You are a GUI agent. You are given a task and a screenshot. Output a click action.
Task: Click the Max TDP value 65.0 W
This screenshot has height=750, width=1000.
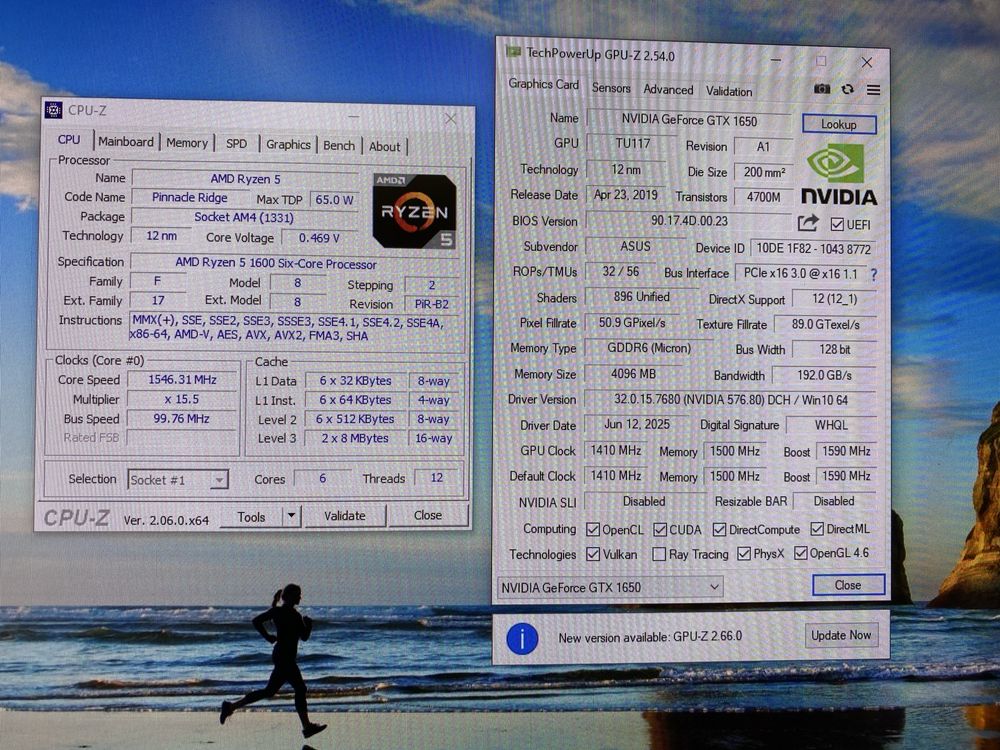coord(334,200)
